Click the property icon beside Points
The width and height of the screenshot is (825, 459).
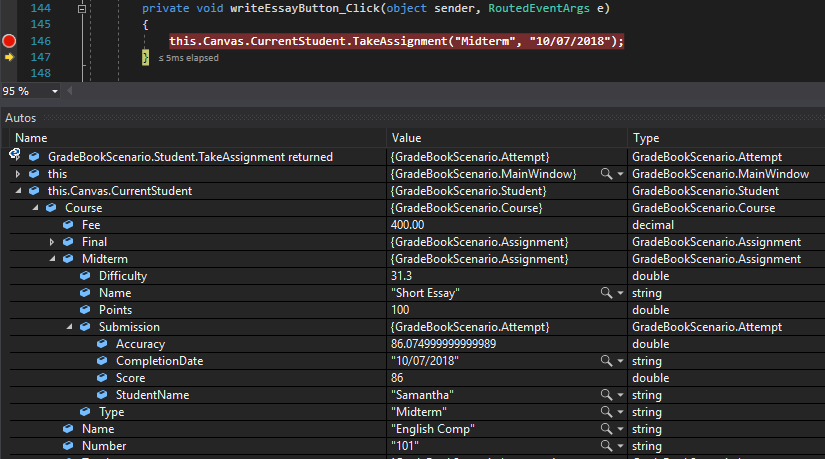[85, 310]
